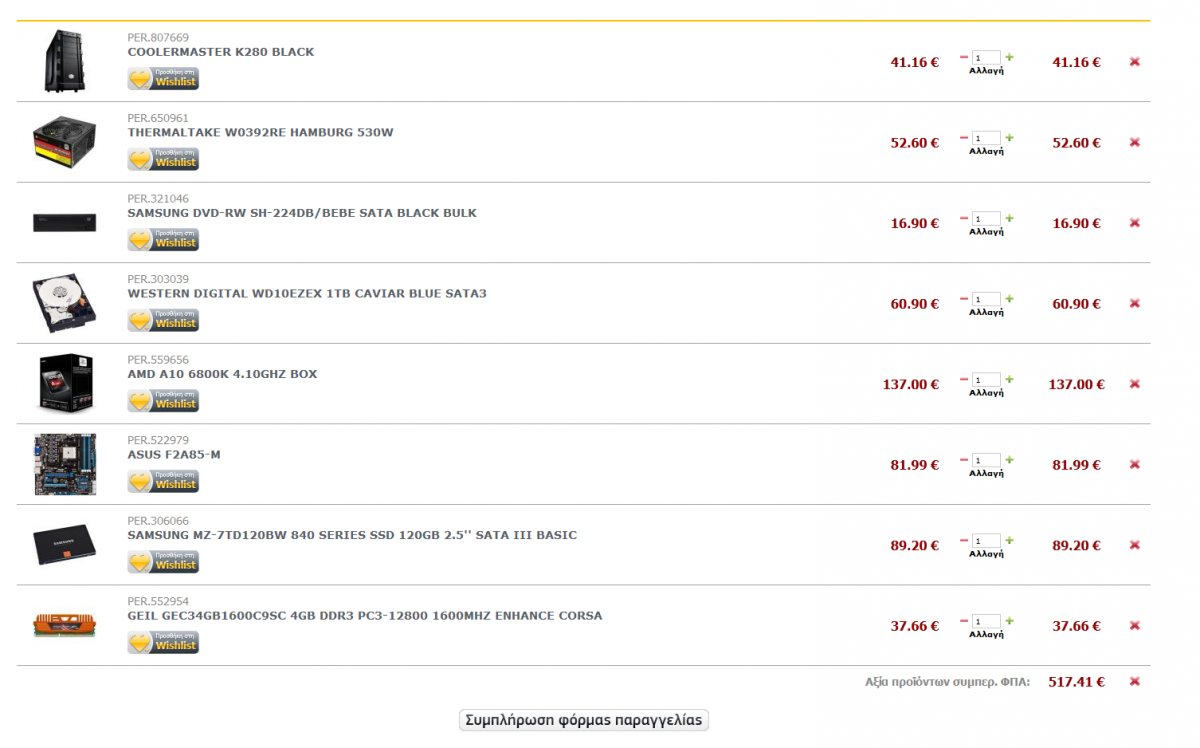Image resolution: width=1200 pixels, height=748 pixels.
Task: Delete the Samsung 840 Series SSD item
Action: (1135, 545)
